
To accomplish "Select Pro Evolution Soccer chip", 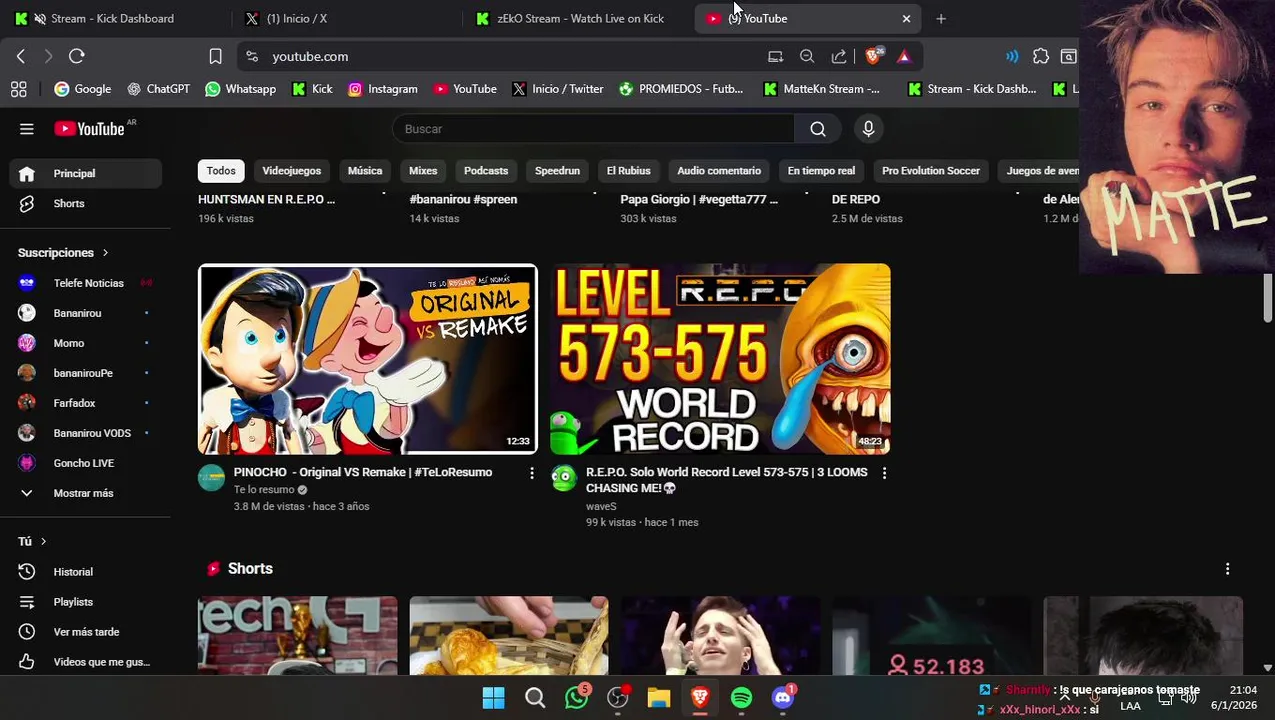I will pyautogui.click(x=931, y=171).
